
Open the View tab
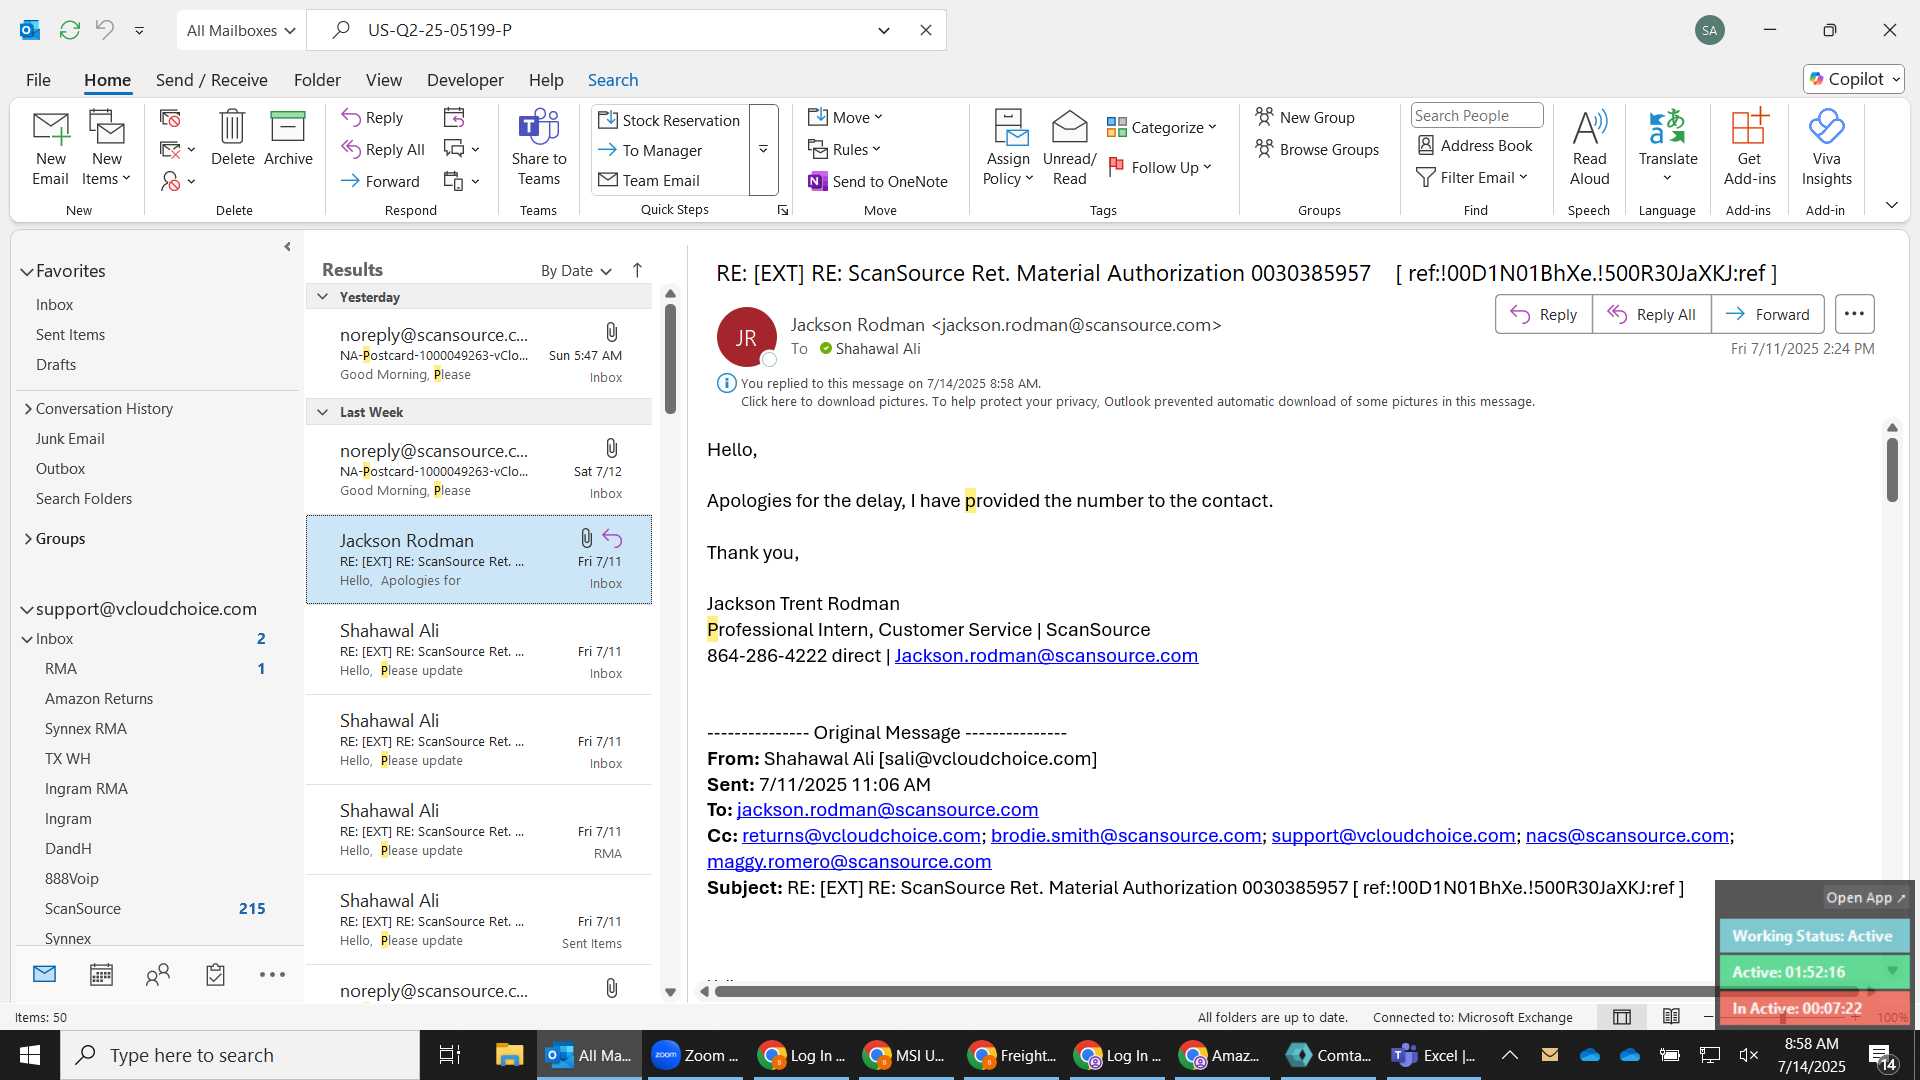pyautogui.click(x=383, y=80)
